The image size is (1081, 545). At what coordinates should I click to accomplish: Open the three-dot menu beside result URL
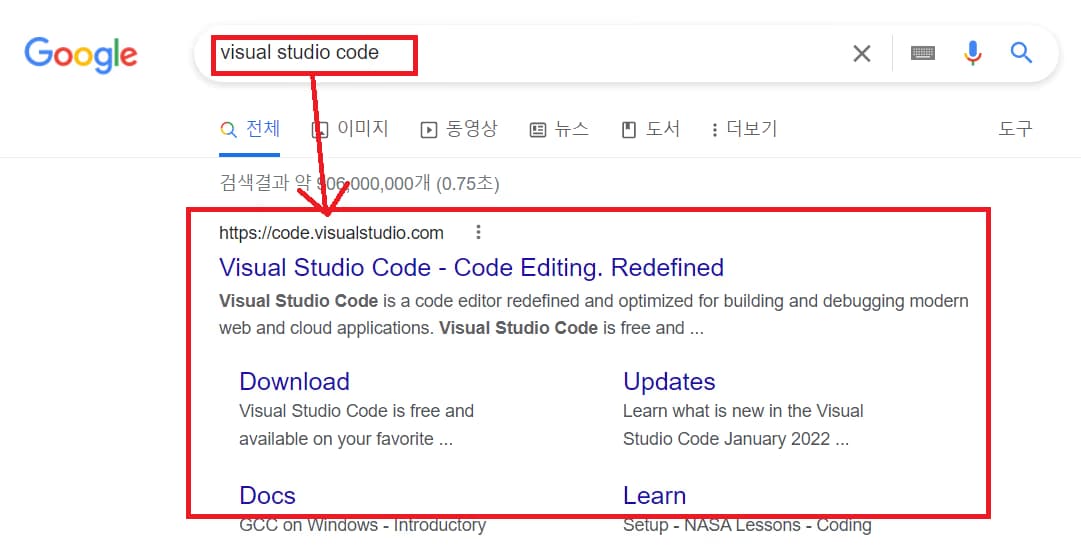478,233
